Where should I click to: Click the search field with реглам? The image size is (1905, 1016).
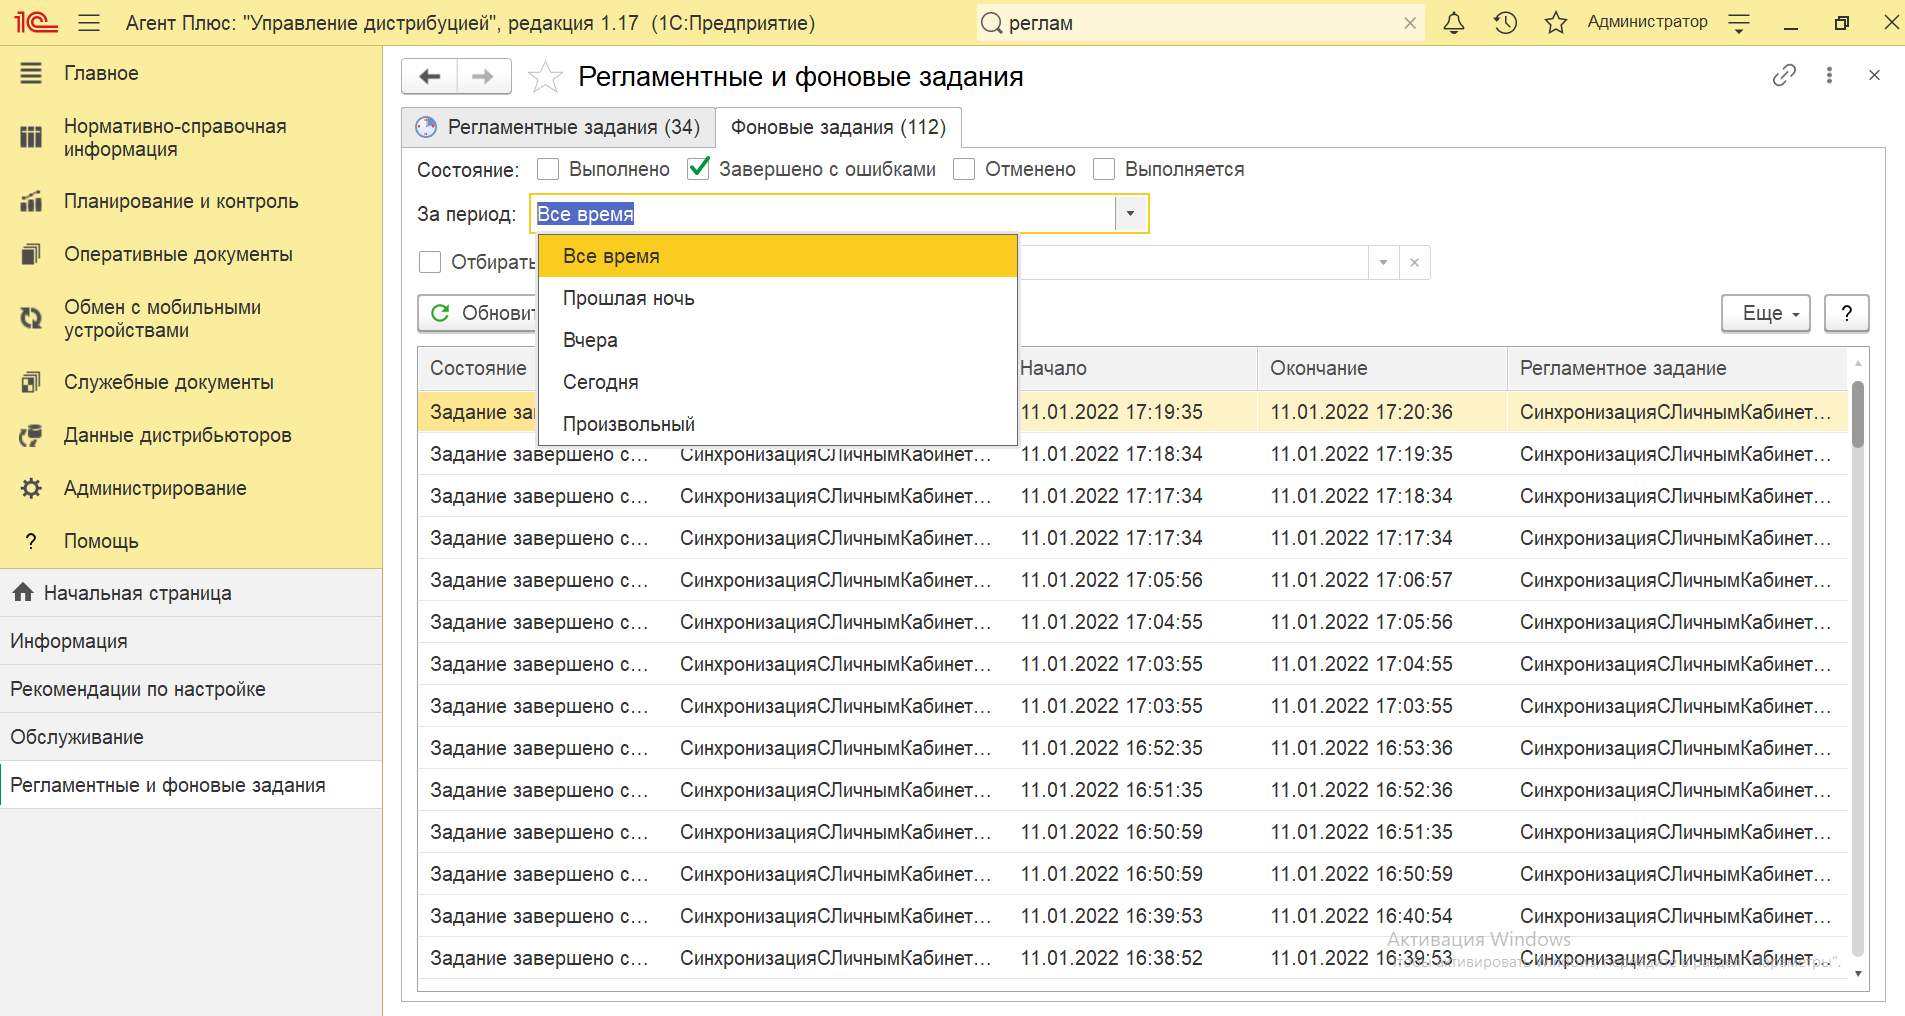click(1200, 23)
